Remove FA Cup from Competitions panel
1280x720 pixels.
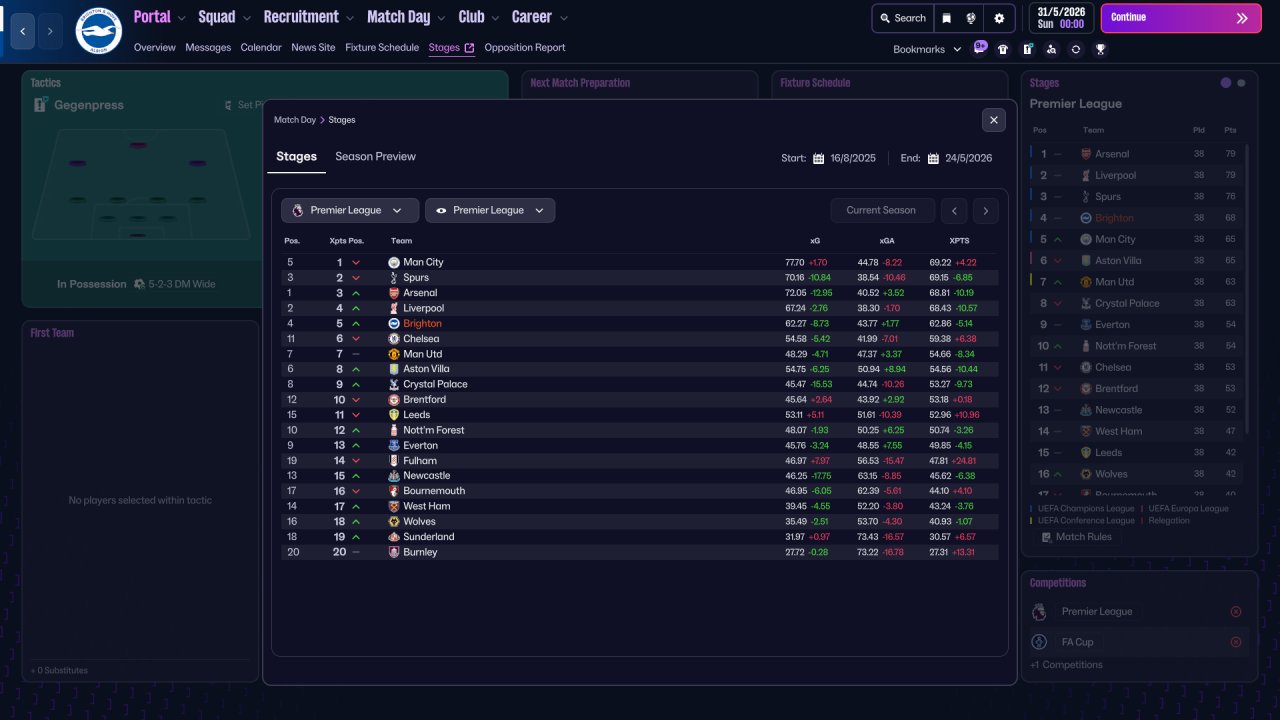coord(1236,642)
